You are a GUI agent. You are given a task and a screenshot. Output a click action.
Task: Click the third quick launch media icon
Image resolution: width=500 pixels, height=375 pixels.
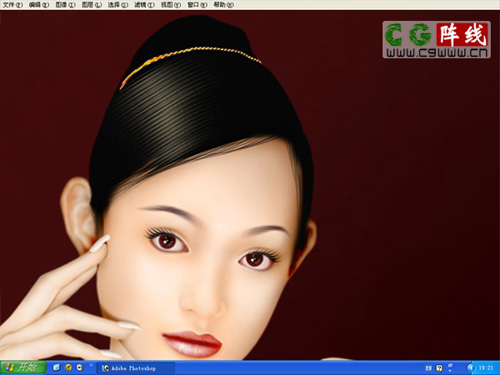79,367
